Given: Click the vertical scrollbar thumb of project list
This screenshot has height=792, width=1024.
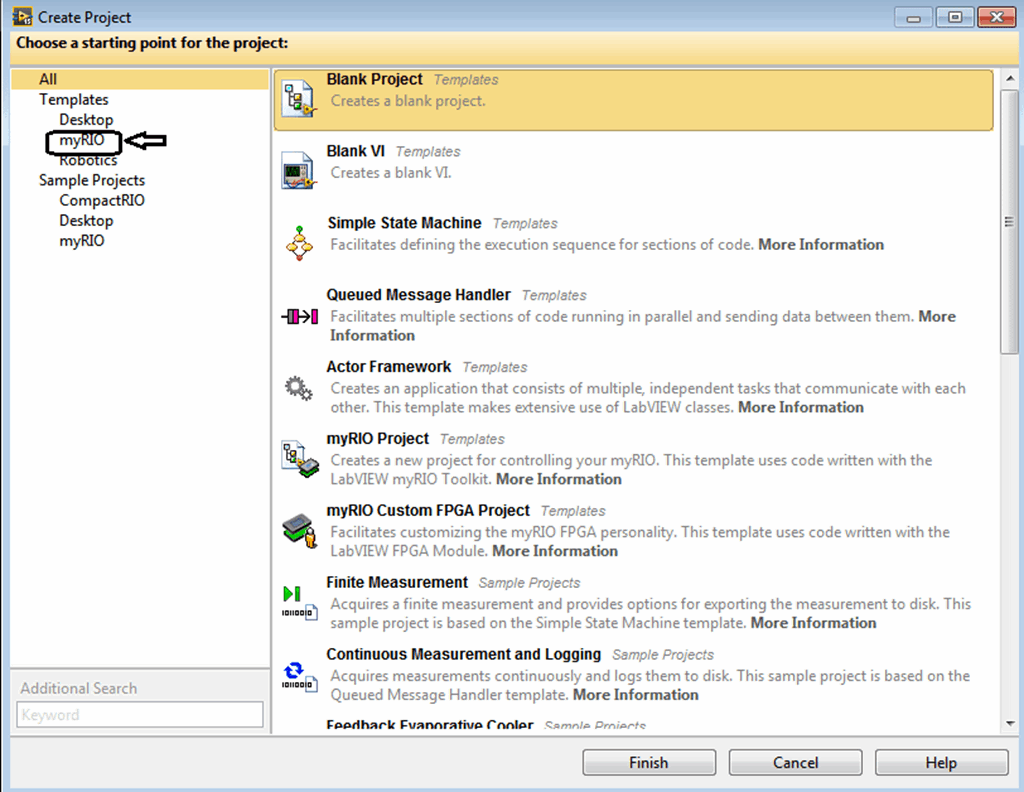Looking at the screenshot, I should (x=1010, y=222).
